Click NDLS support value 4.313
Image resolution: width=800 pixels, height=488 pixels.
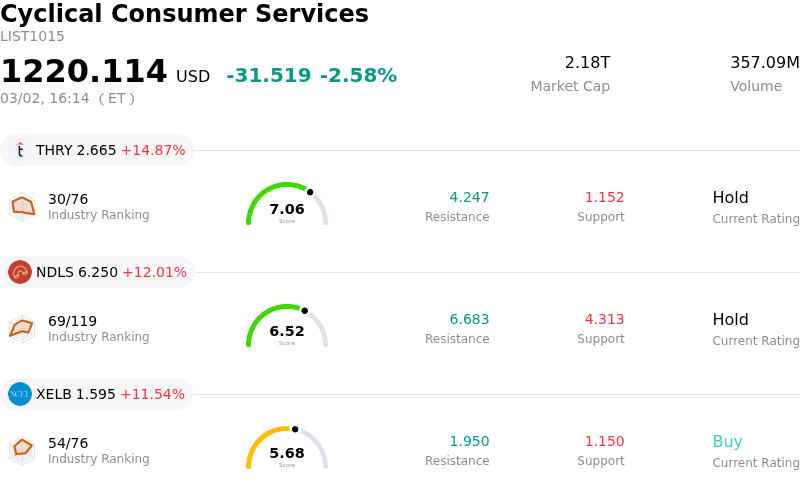[x=604, y=319]
